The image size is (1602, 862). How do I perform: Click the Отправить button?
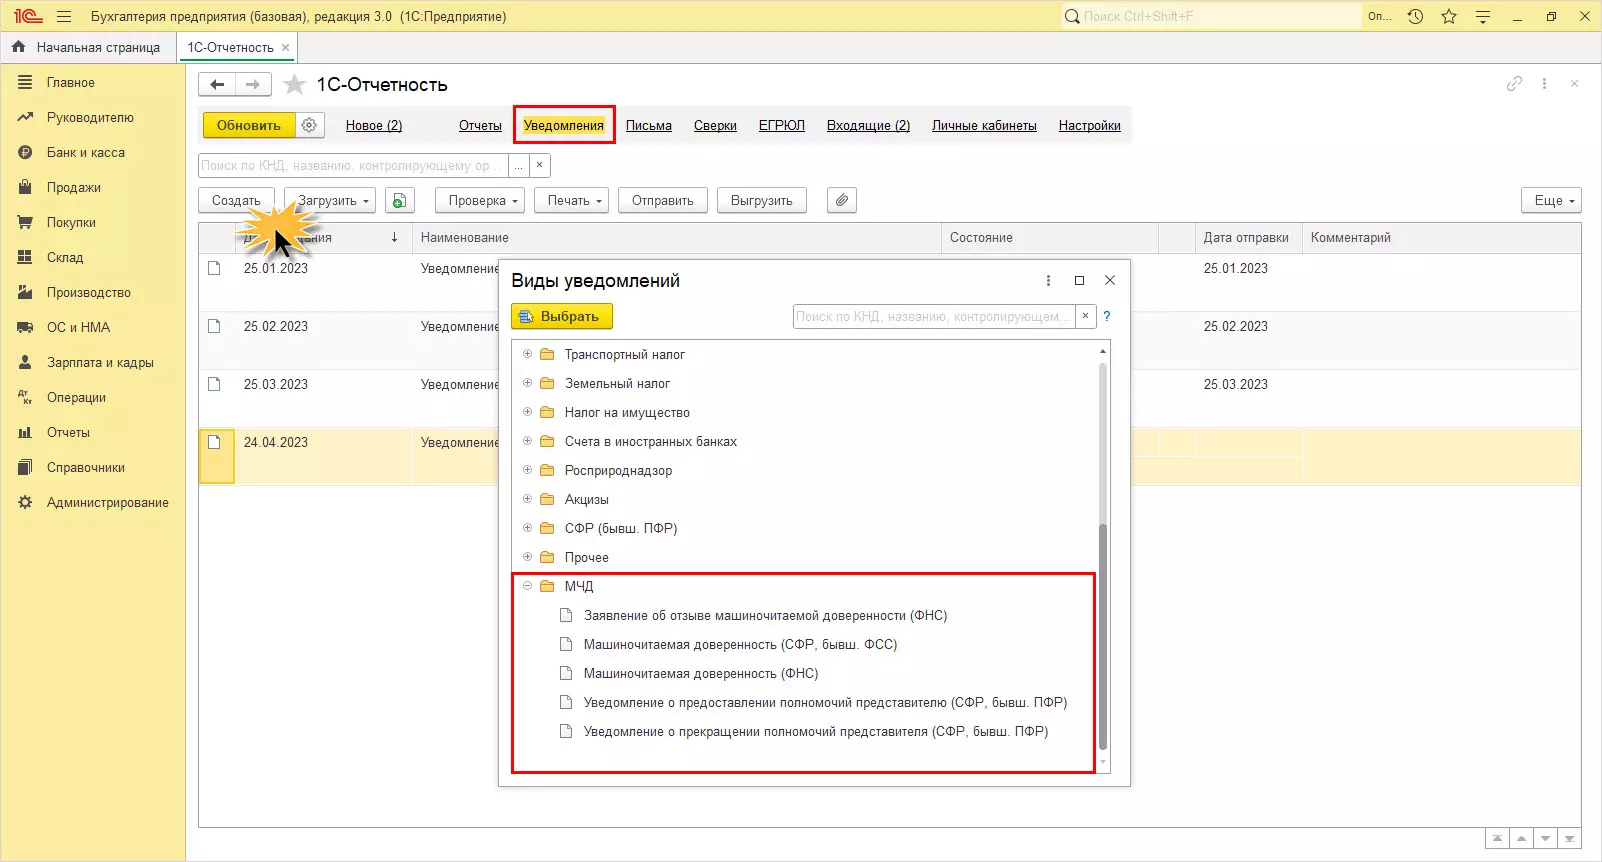pos(662,201)
